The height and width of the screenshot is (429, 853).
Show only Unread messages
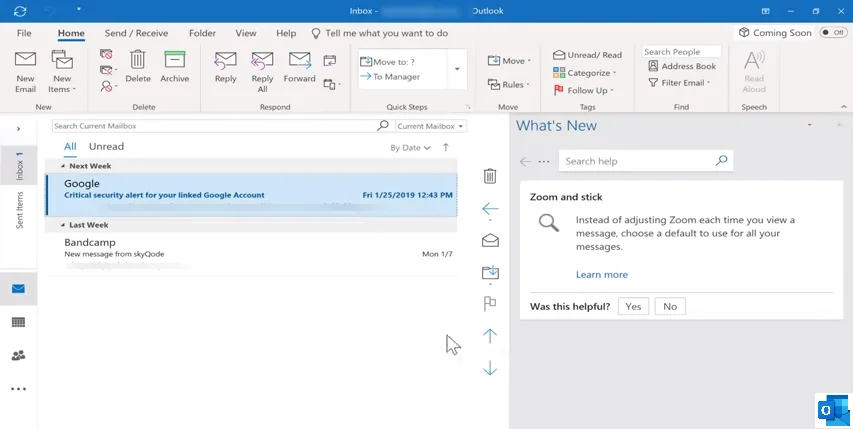coord(106,147)
